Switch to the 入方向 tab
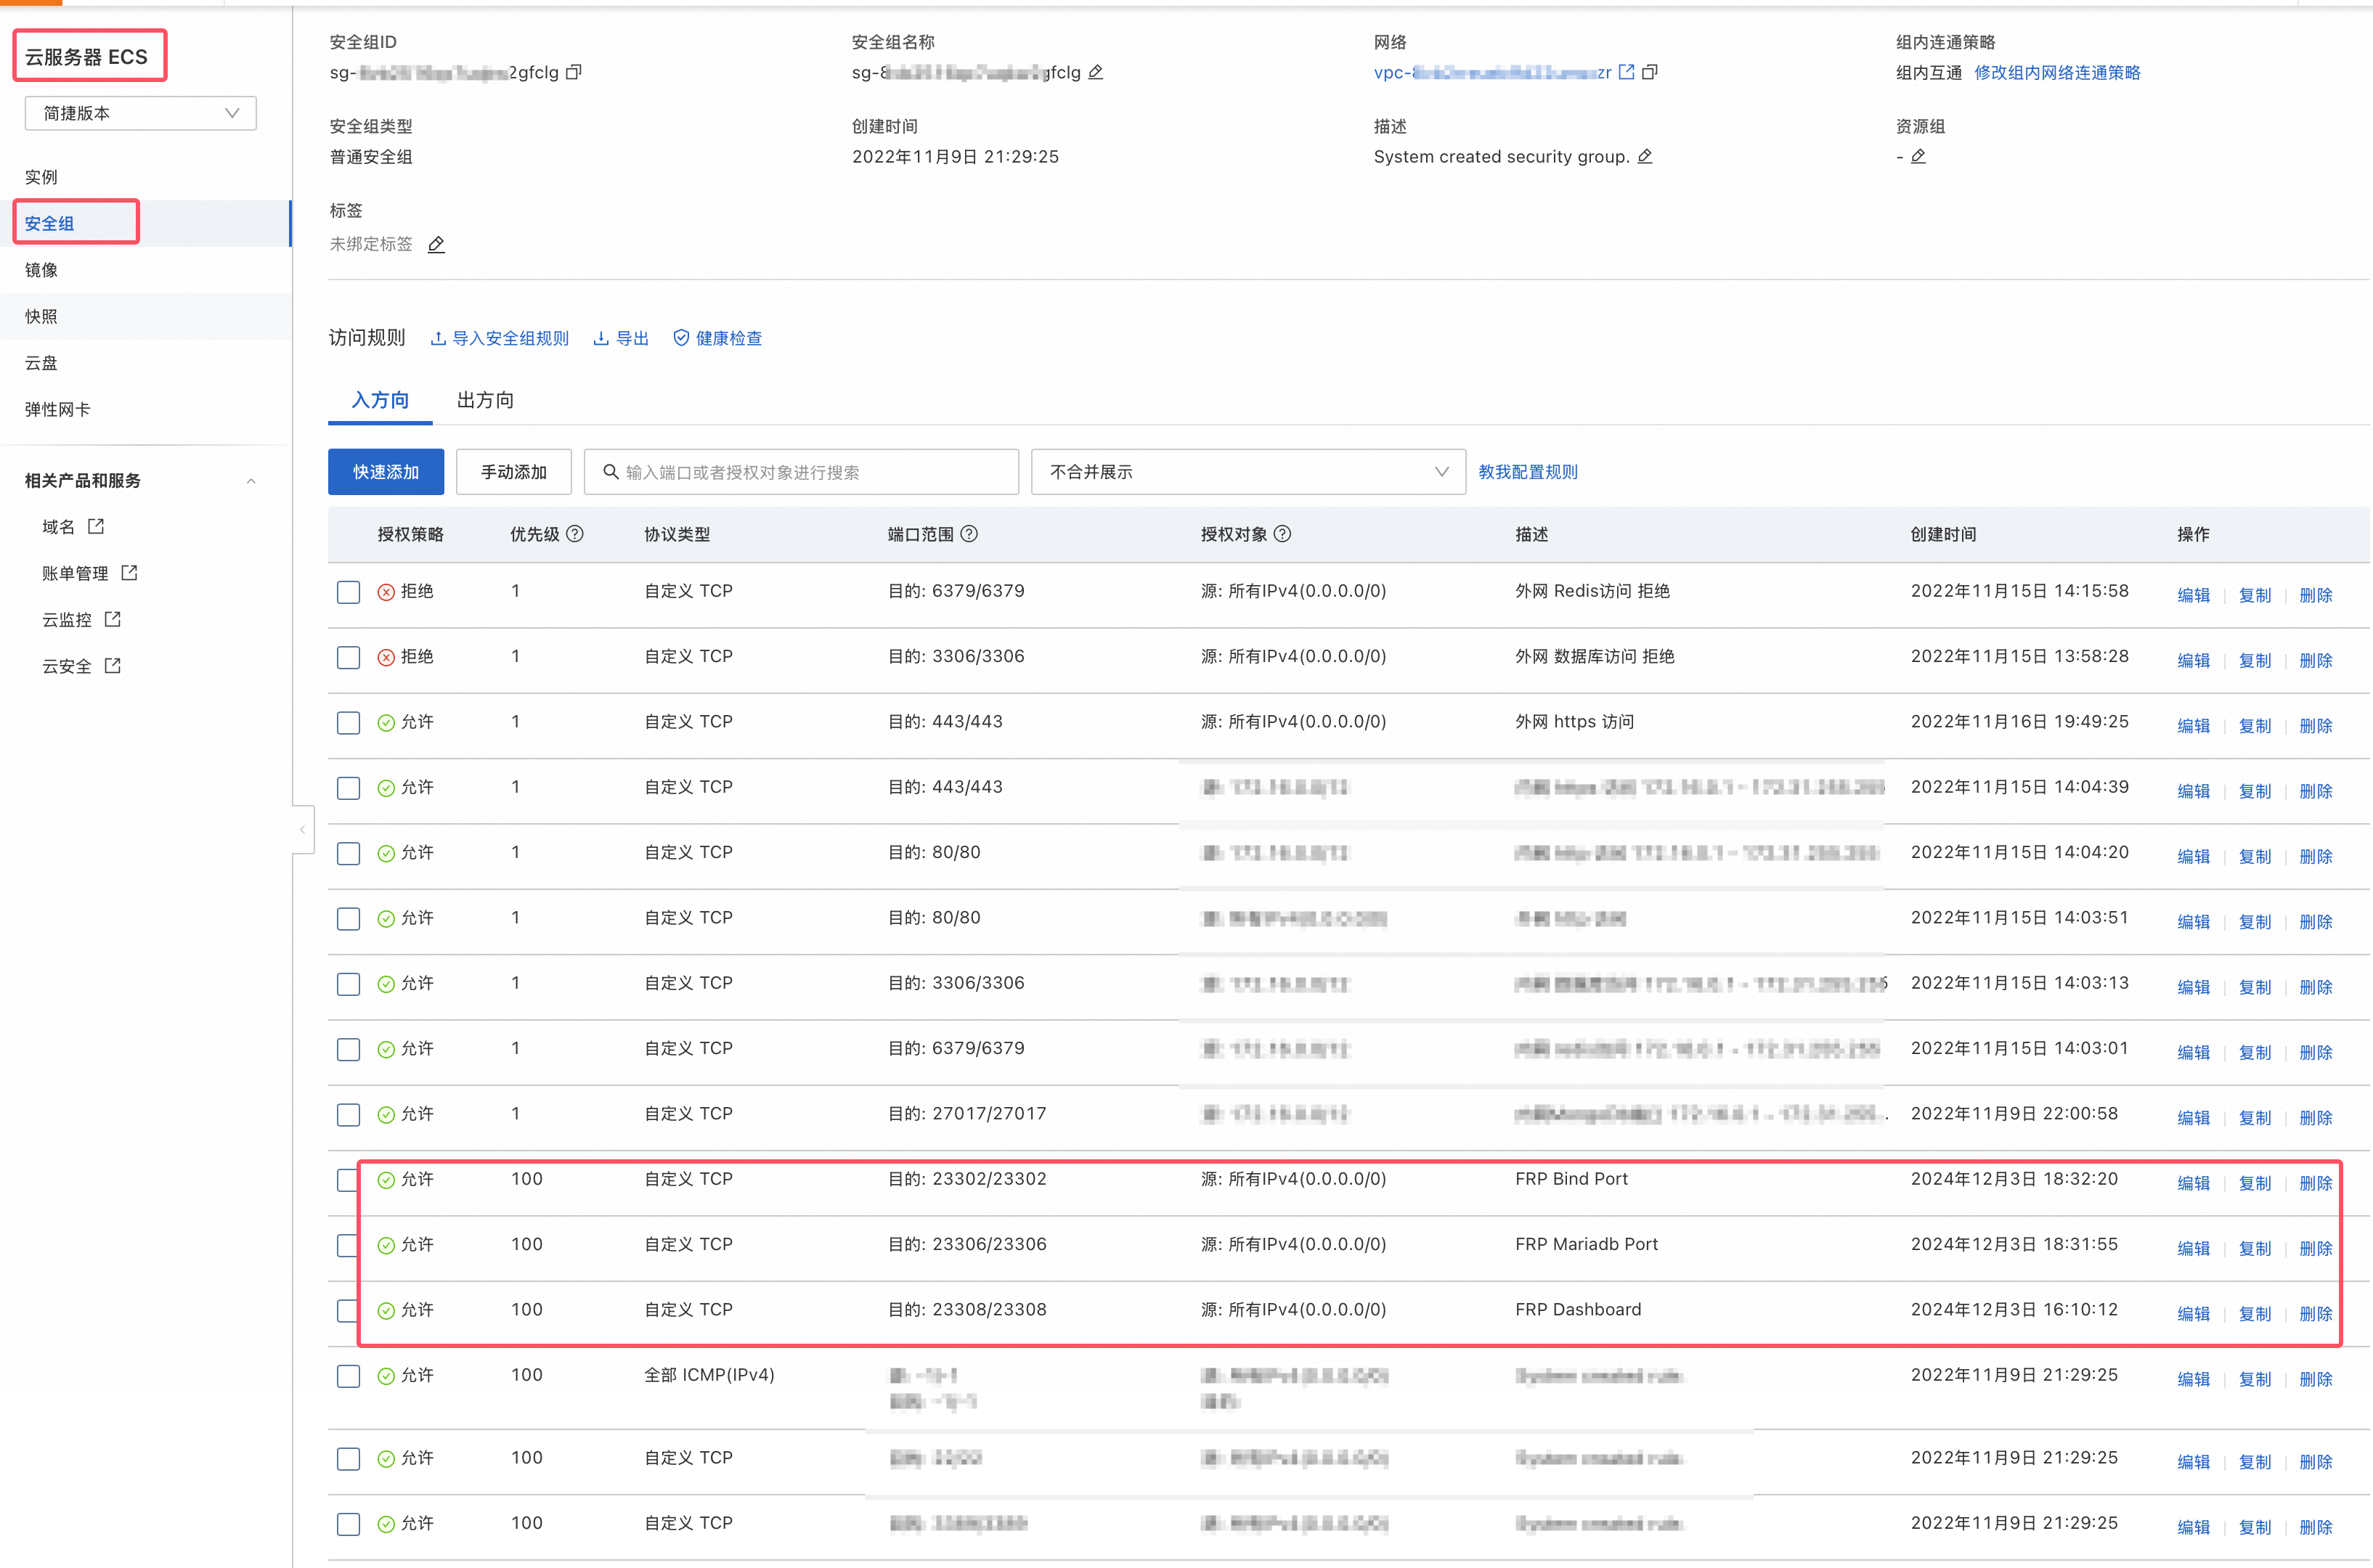Image resolution: width=2373 pixels, height=1568 pixels. pyautogui.click(x=380, y=400)
